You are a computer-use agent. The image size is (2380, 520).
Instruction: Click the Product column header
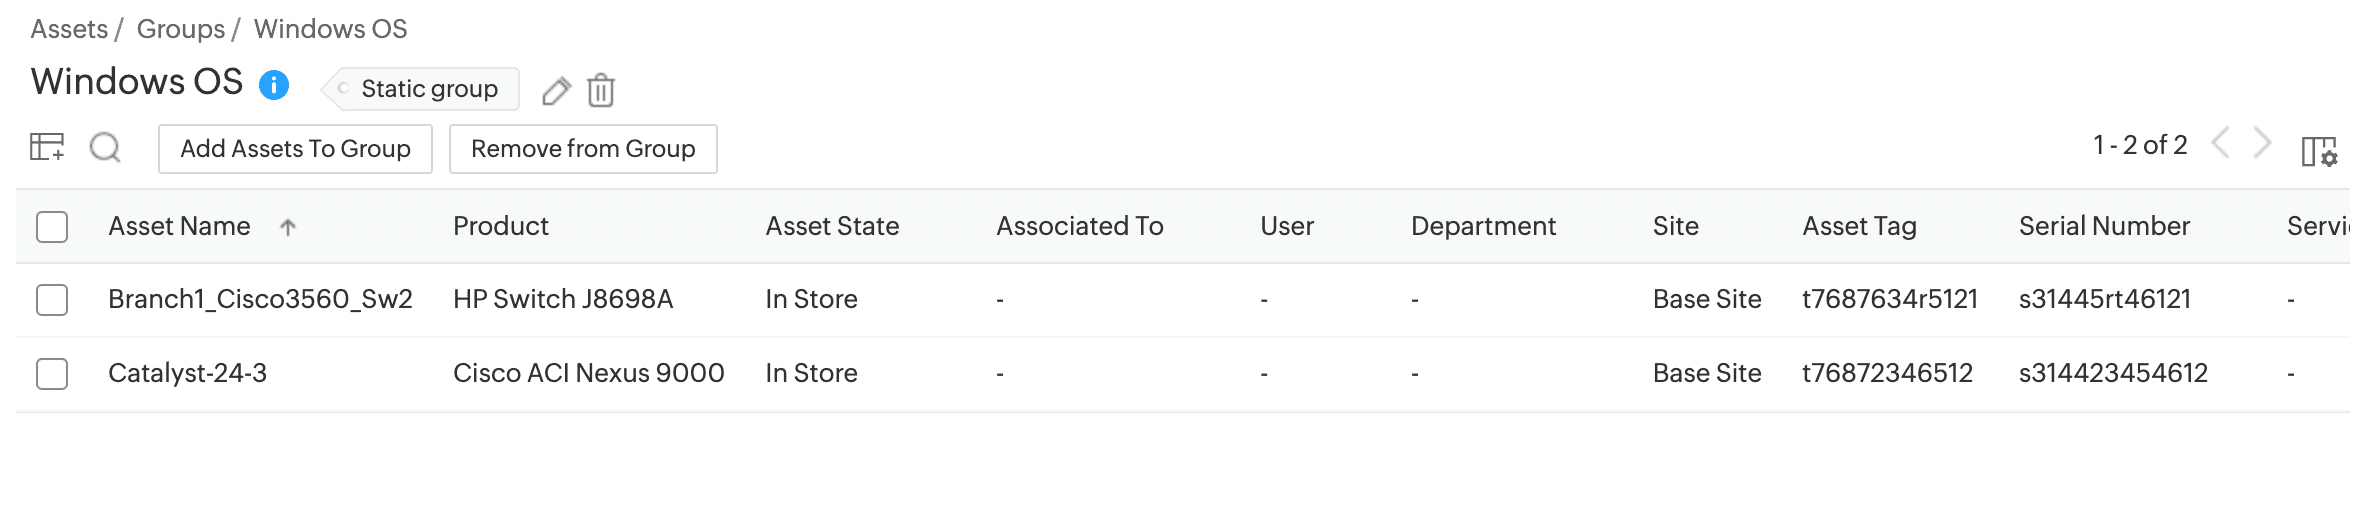coord(501,226)
